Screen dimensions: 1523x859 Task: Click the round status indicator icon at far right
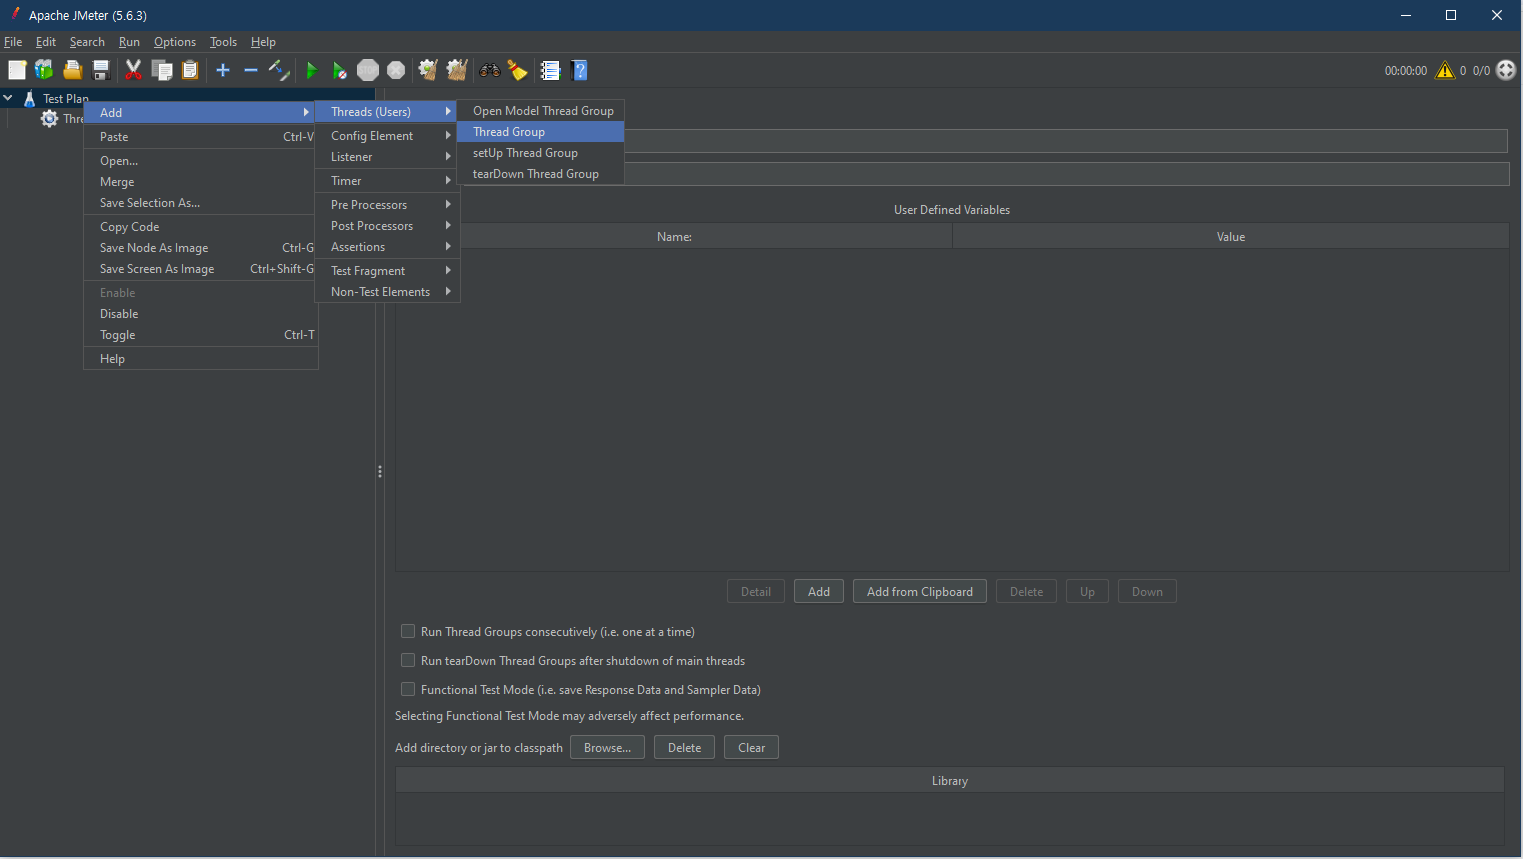tap(1506, 70)
